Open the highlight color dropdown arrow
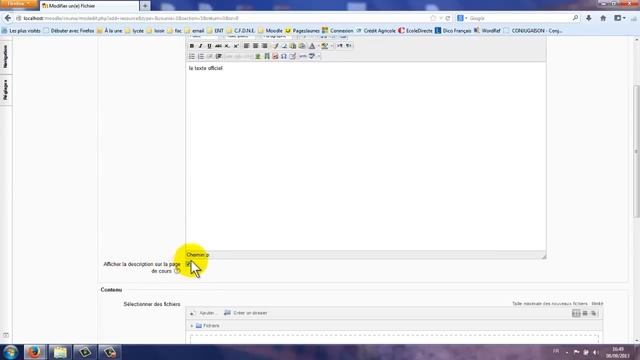 331,46
